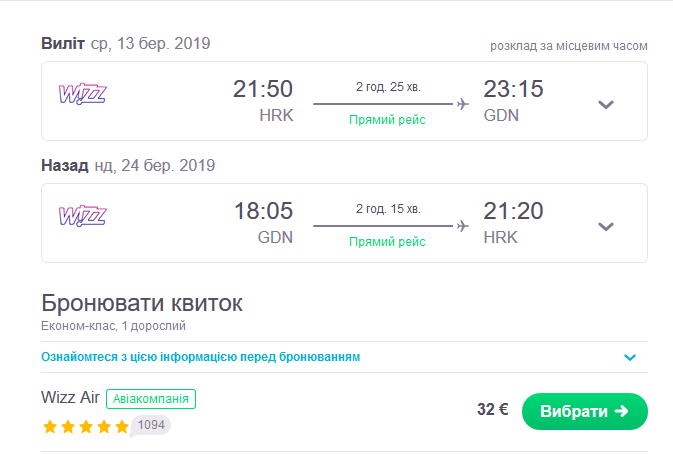Expand the outbound flight details chevron

coord(605,104)
